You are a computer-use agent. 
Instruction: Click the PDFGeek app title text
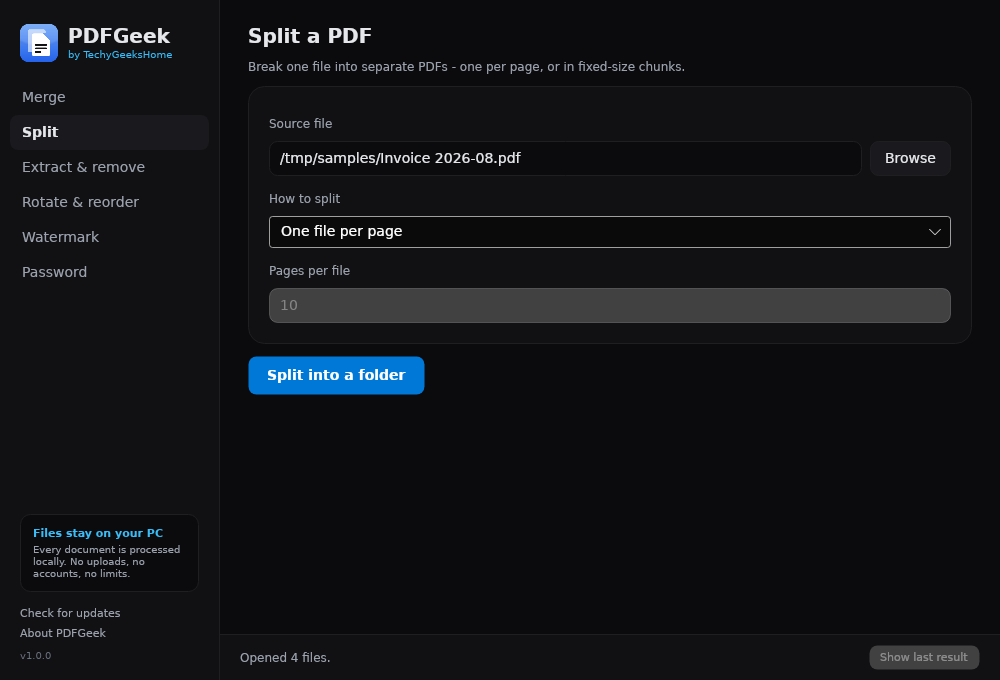coord(119,36)
